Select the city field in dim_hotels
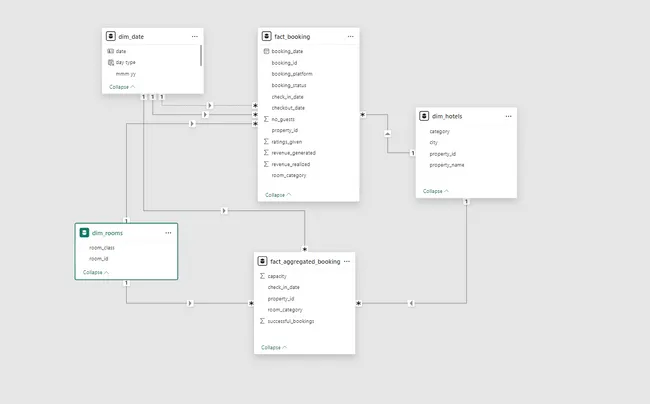The image size is (650, 404). [434, 142]
